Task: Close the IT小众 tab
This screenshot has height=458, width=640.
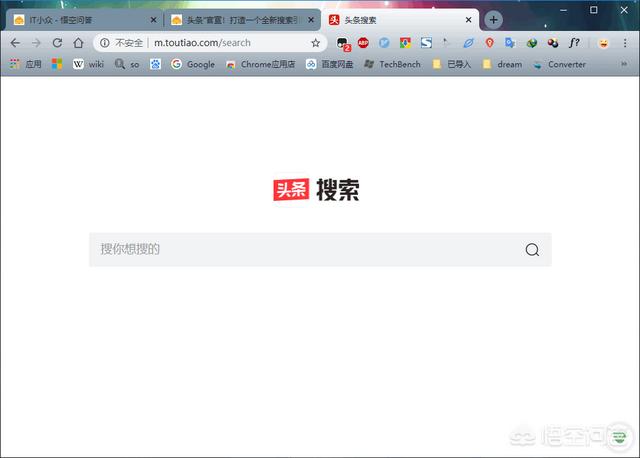Action: pos(153,20)
